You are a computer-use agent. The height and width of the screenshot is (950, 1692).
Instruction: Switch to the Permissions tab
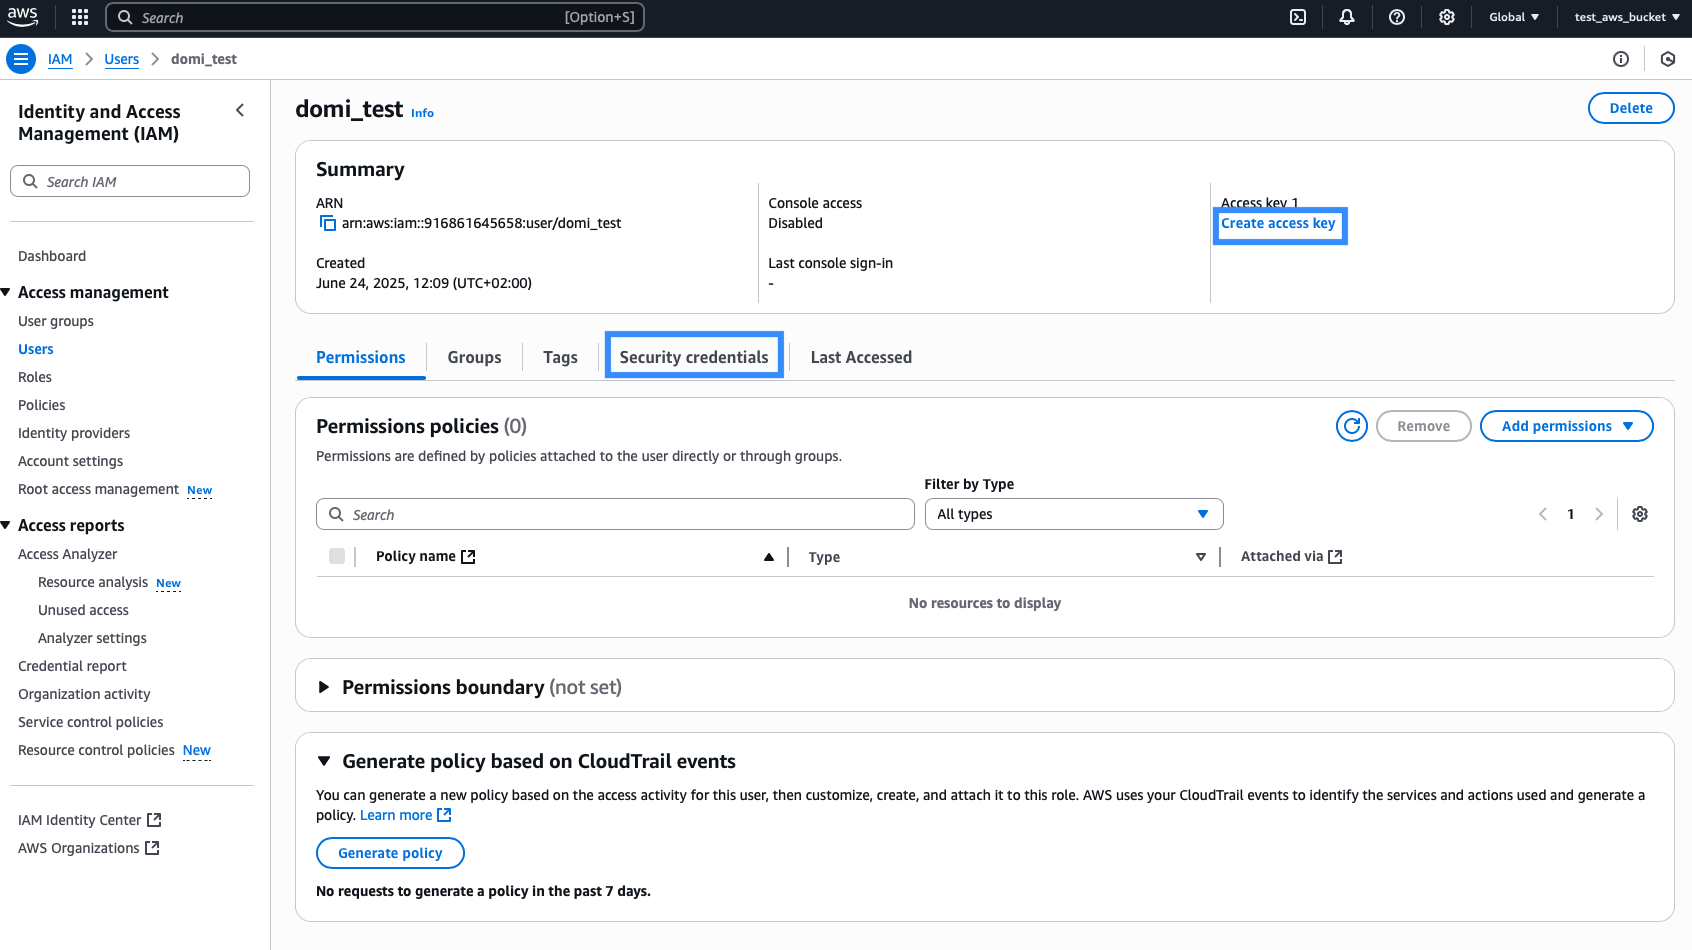[x=361, y=357]
